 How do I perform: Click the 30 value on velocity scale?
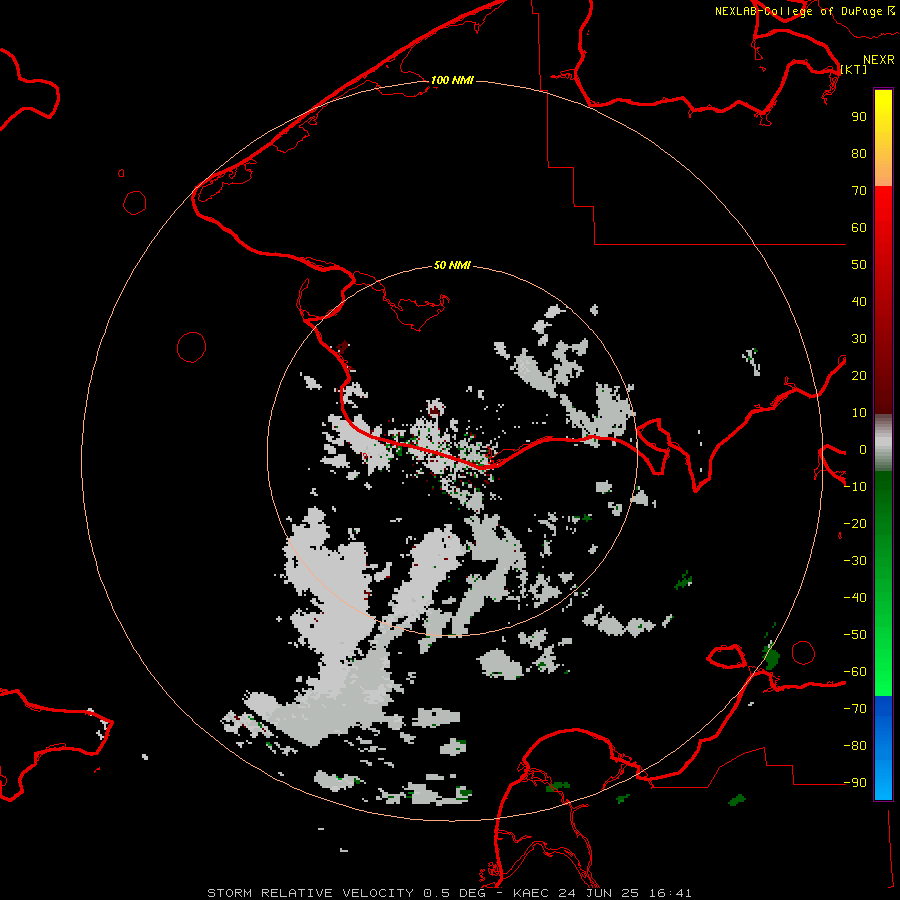click(x=859, y=339)
